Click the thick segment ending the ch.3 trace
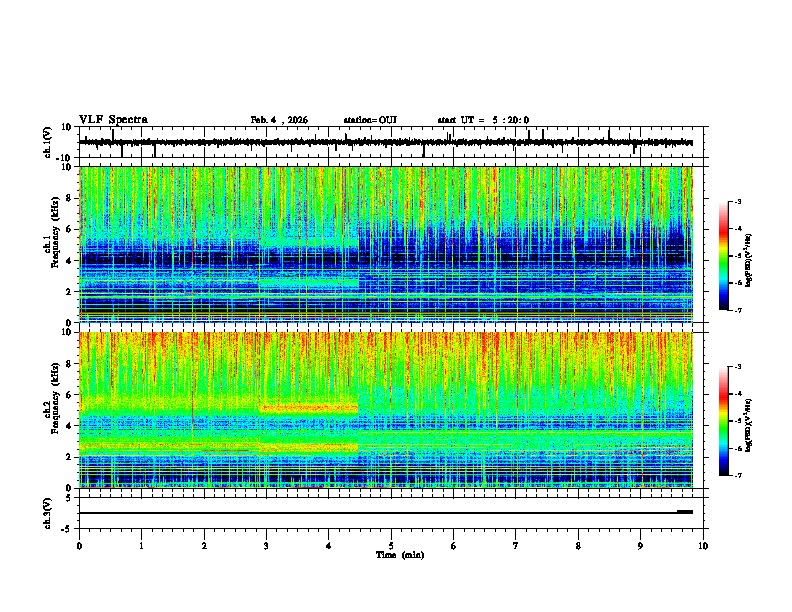The height and width of the screenshot is (612, 792). 685,512
